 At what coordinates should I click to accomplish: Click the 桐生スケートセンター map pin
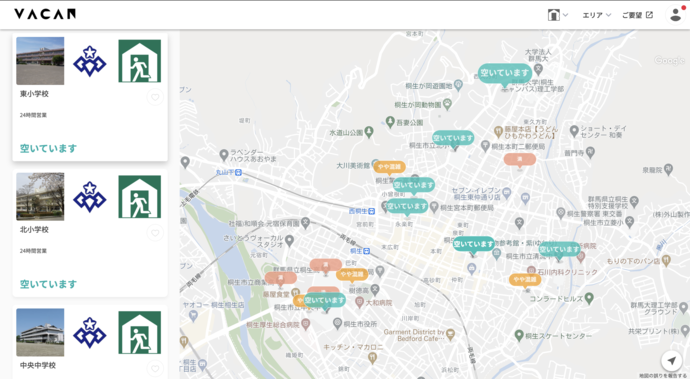coord(519,335)
